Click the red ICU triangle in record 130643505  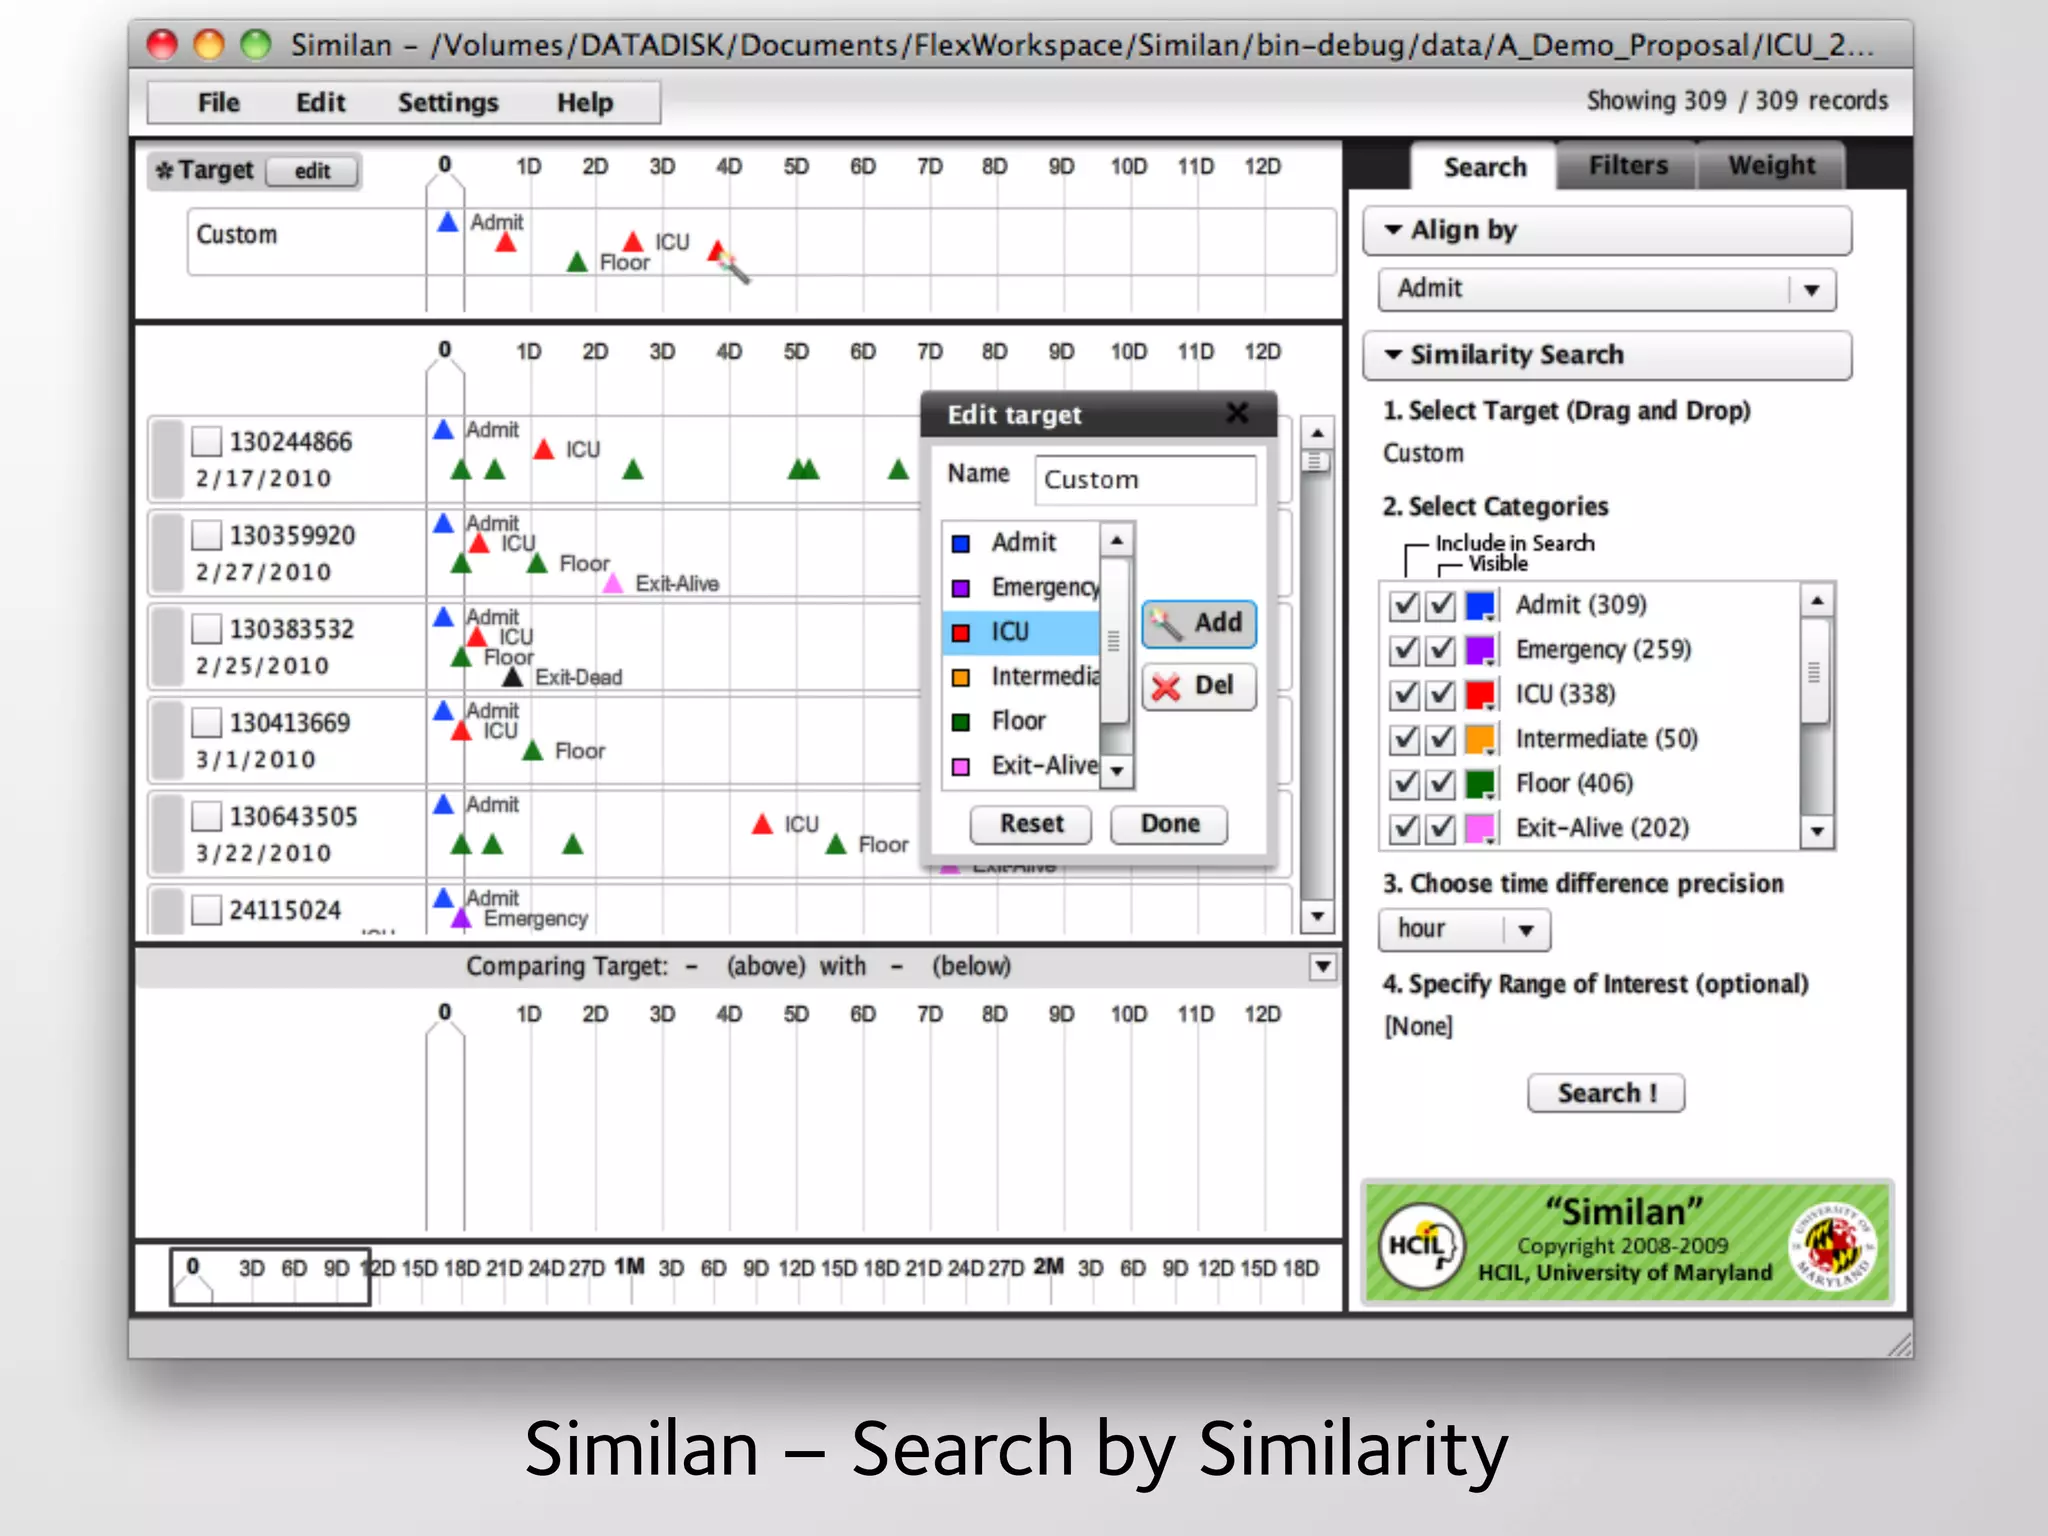click(762, 824)
